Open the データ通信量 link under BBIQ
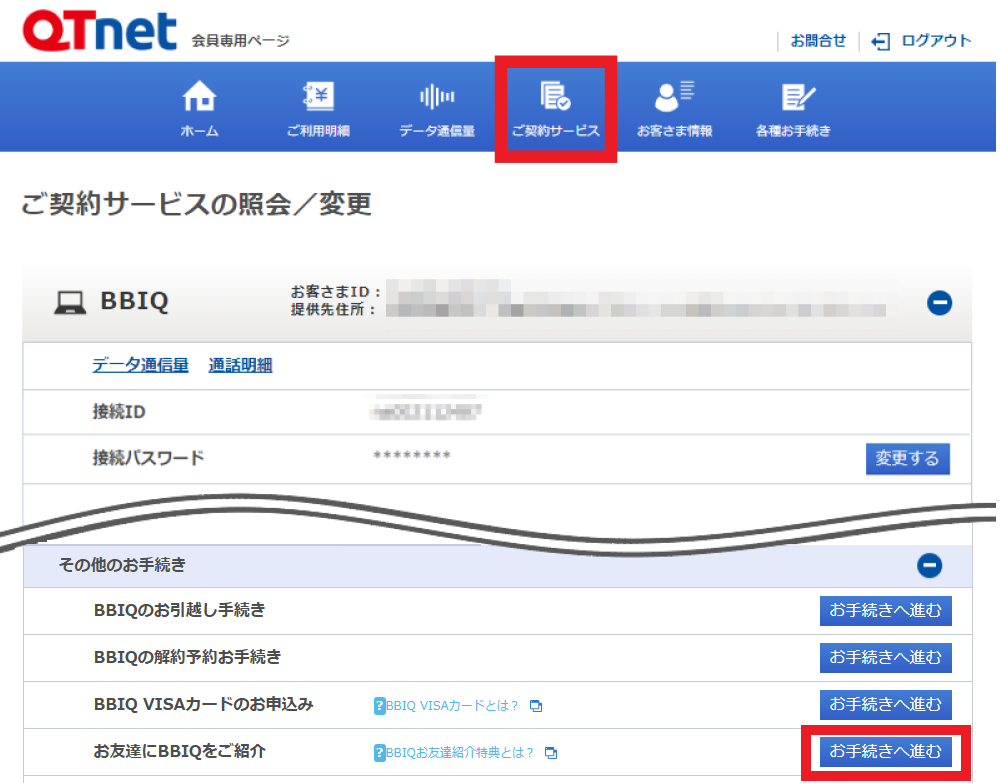This screenshot has width=1000, height=783. (x=140, y=365)
